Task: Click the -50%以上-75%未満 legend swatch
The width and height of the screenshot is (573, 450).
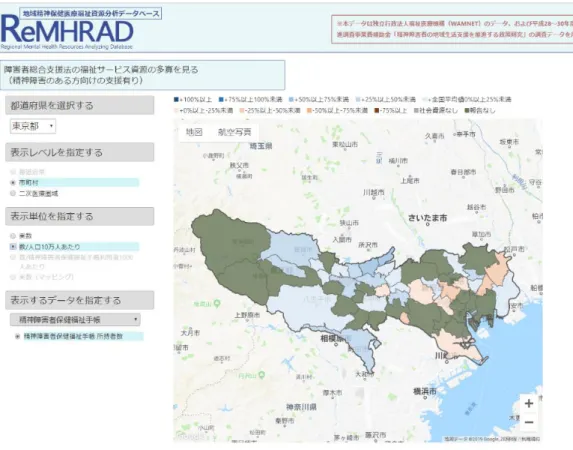Action: click(309, 110)
